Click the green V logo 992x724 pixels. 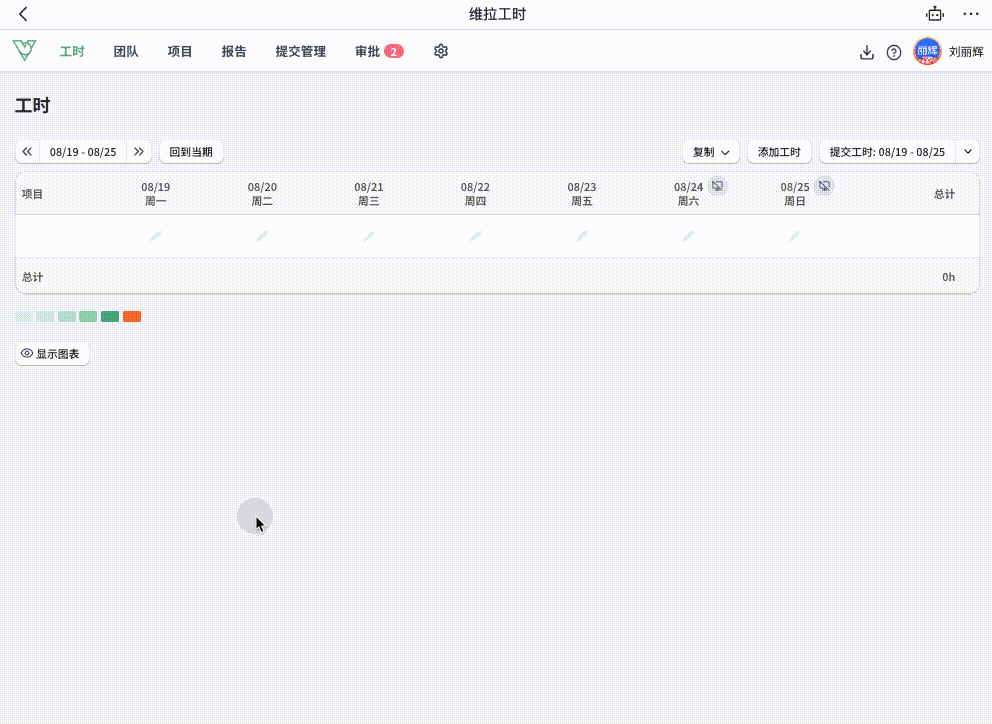[24, 50]
